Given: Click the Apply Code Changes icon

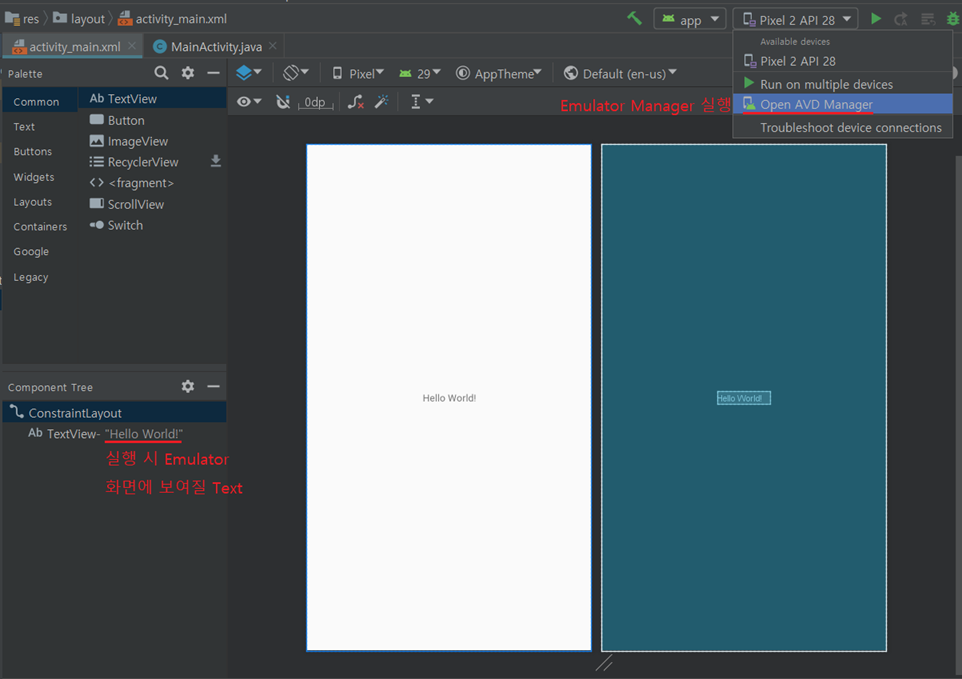Looking at the screenshot, I should [x=928, y=20].
